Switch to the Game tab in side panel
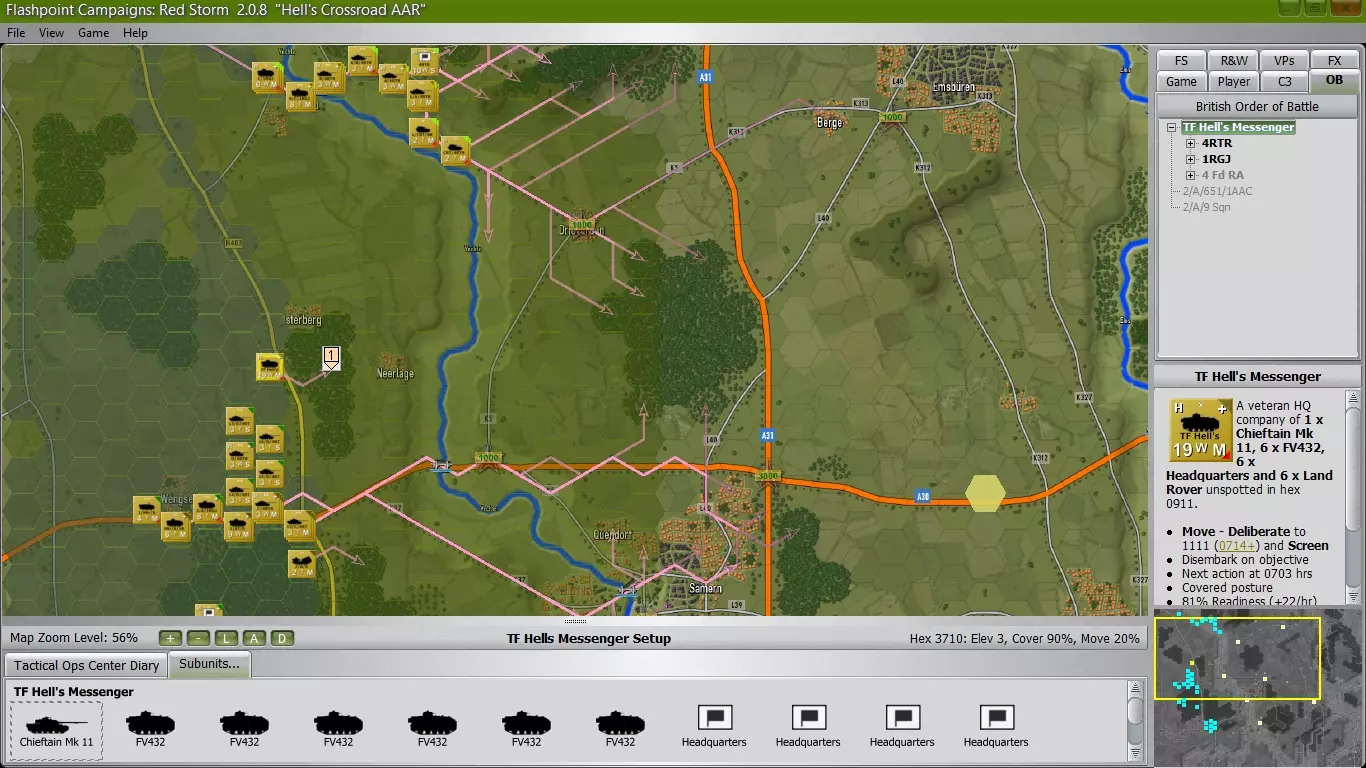Viewport: 1366px width, 768px height. pos(1181,82)
